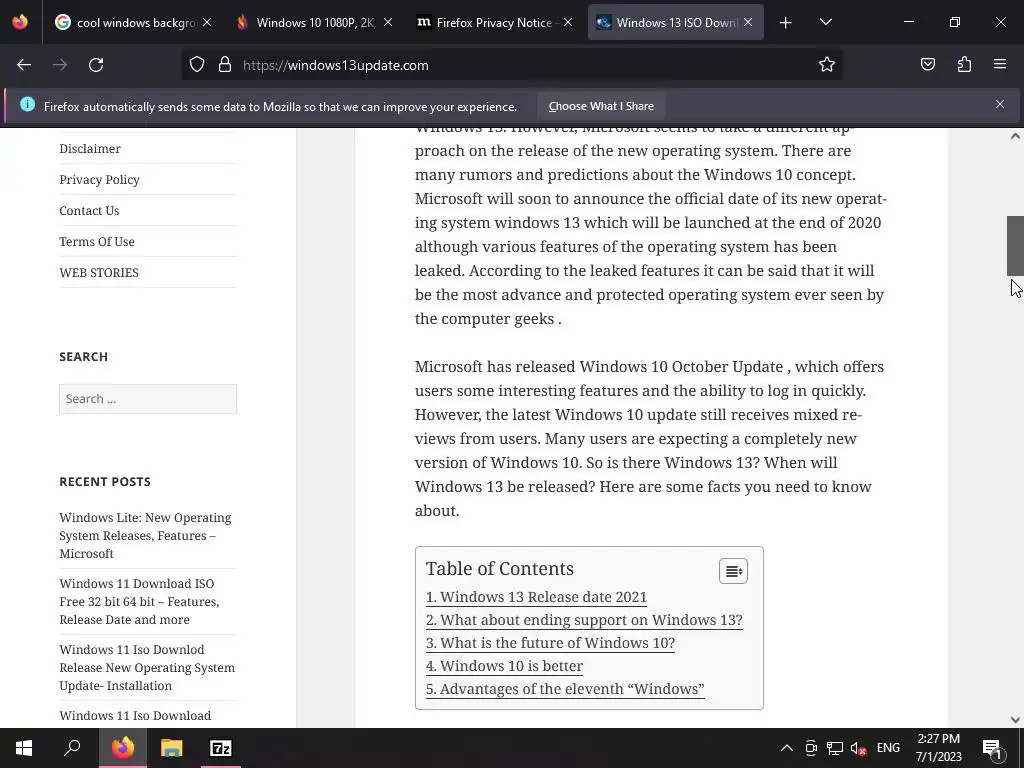Click the padlock site security icon

pos(225,65)
